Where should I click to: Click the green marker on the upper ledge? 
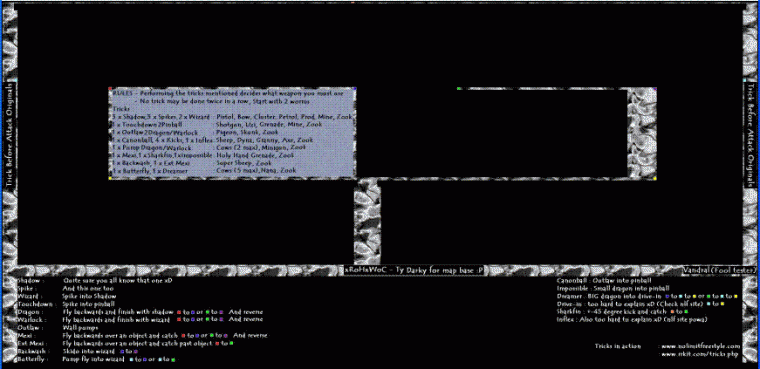coord(459,88)
